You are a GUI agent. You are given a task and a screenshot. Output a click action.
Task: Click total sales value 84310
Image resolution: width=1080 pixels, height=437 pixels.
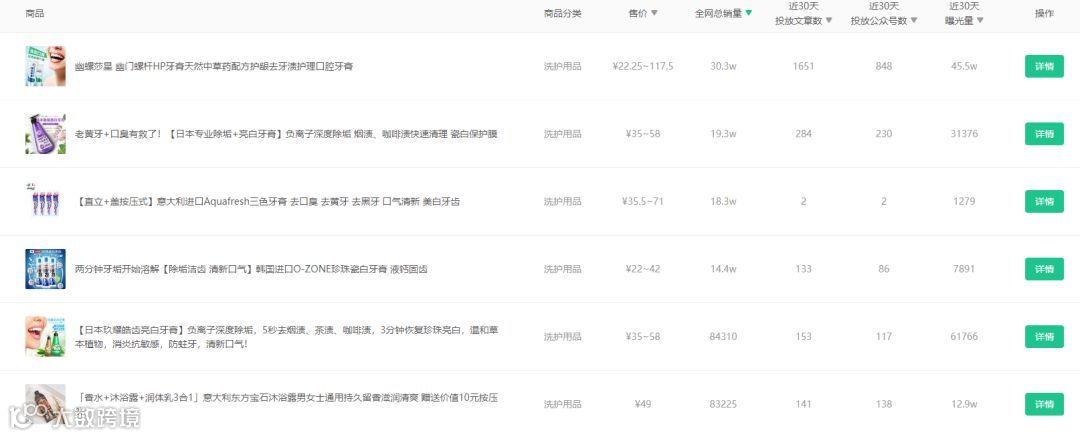tap(723, 336)
